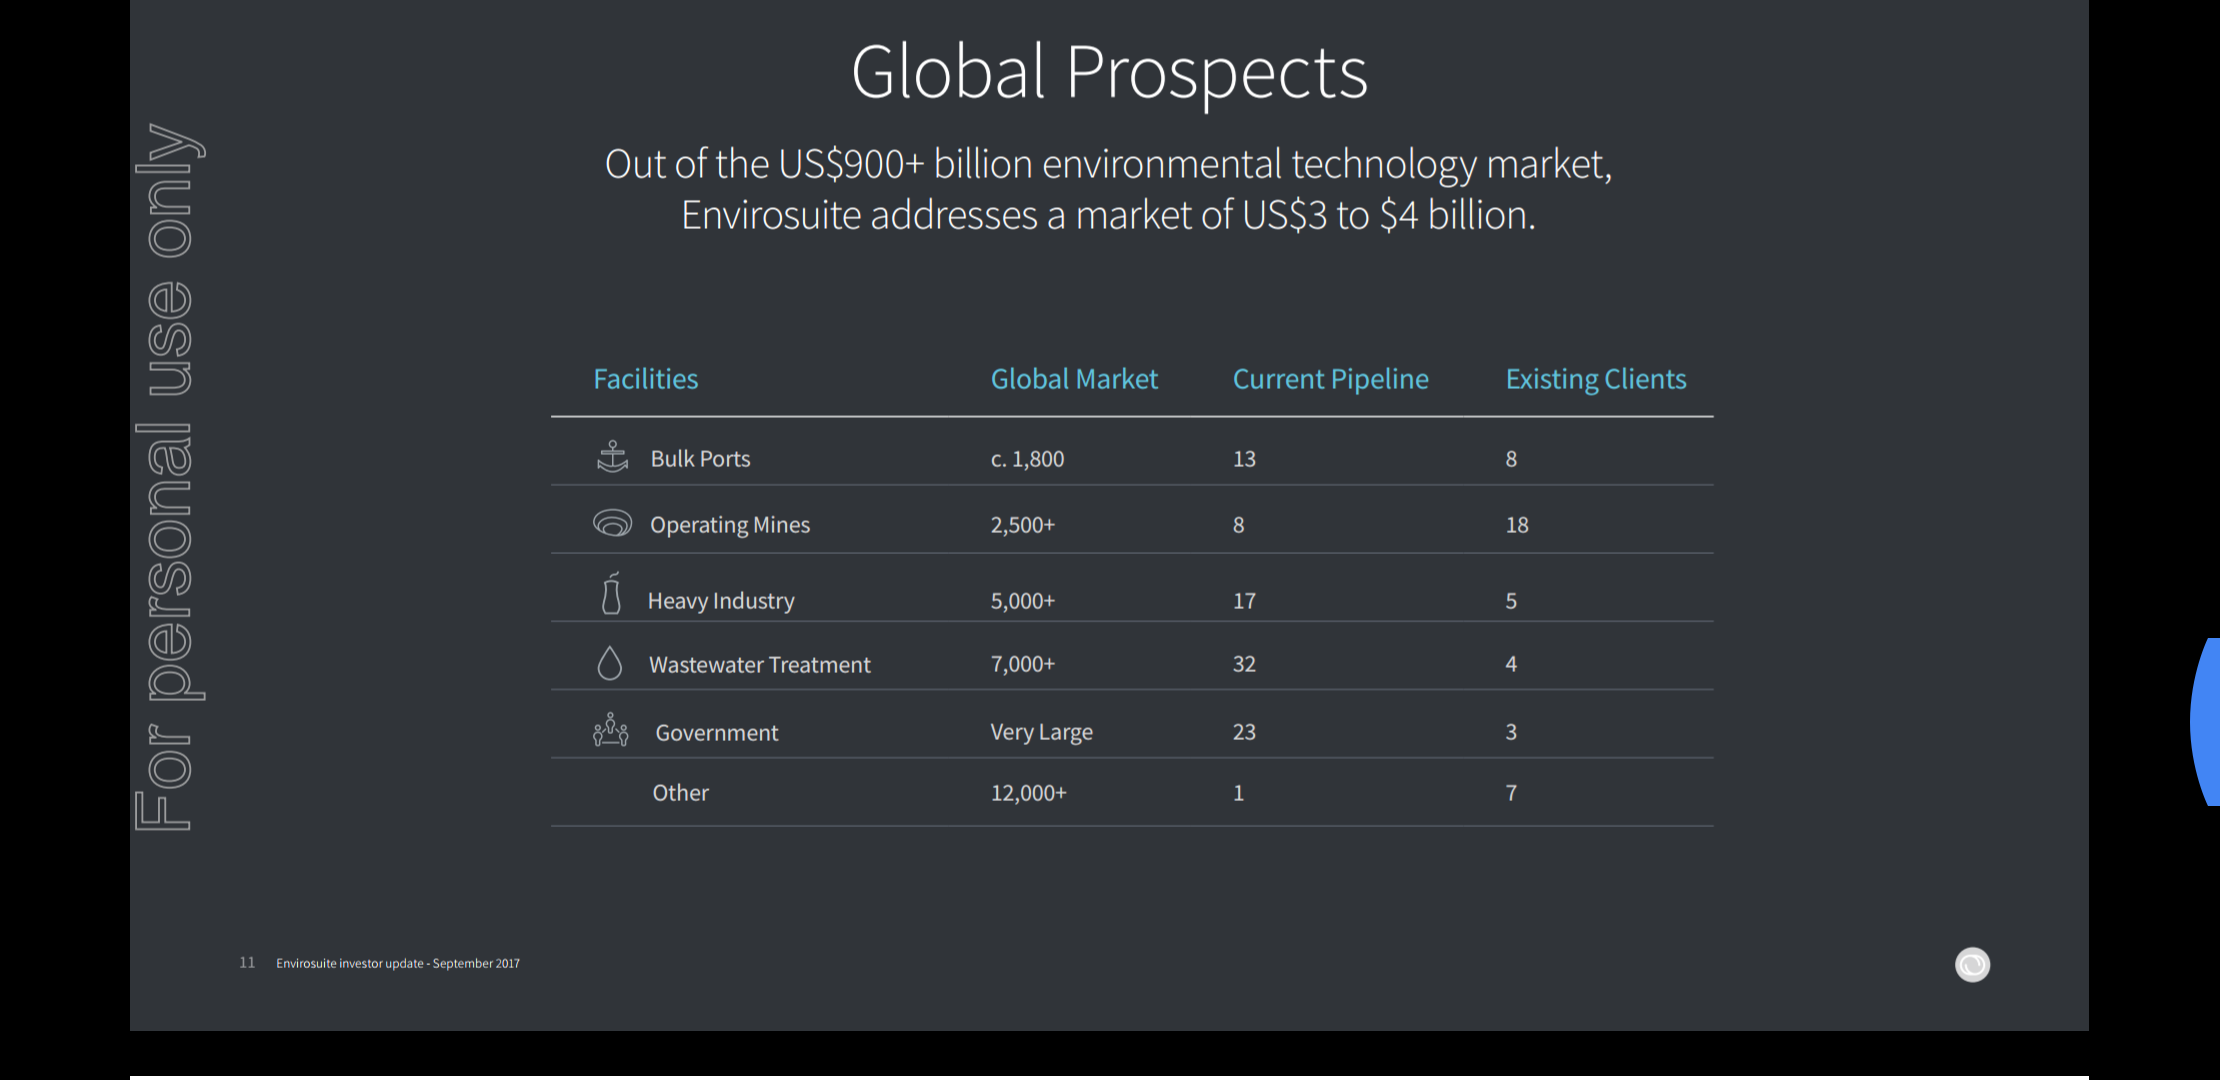Viewport: 2220px width, 1080px height.
Task: Click the blue floating button at right edge
Action: click(2205, 721)
